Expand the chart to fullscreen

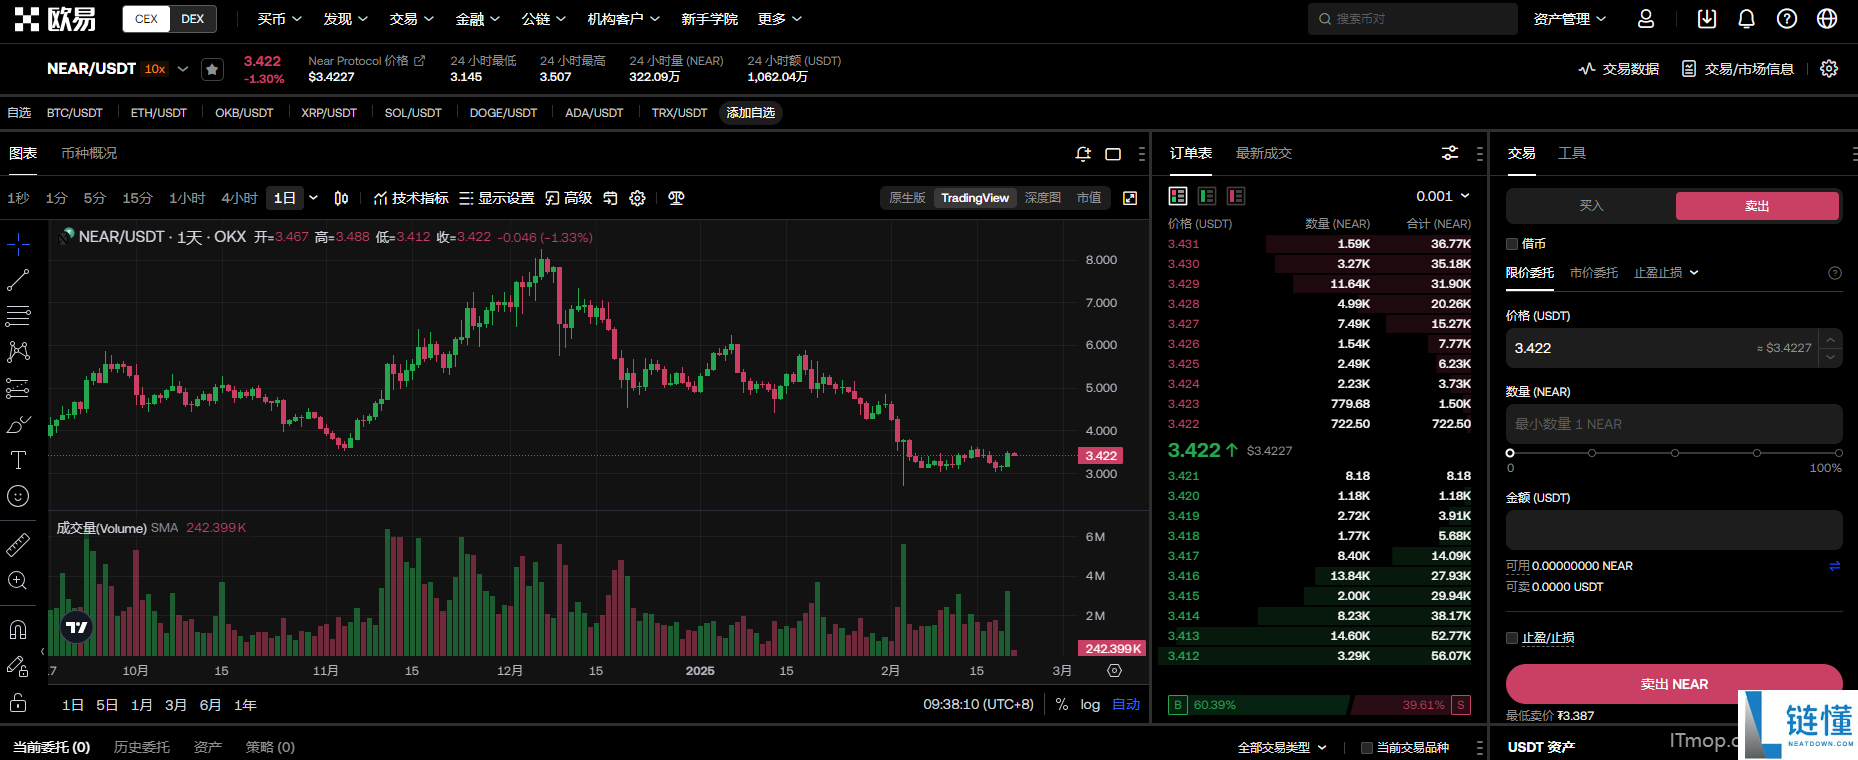point(1130,198)
